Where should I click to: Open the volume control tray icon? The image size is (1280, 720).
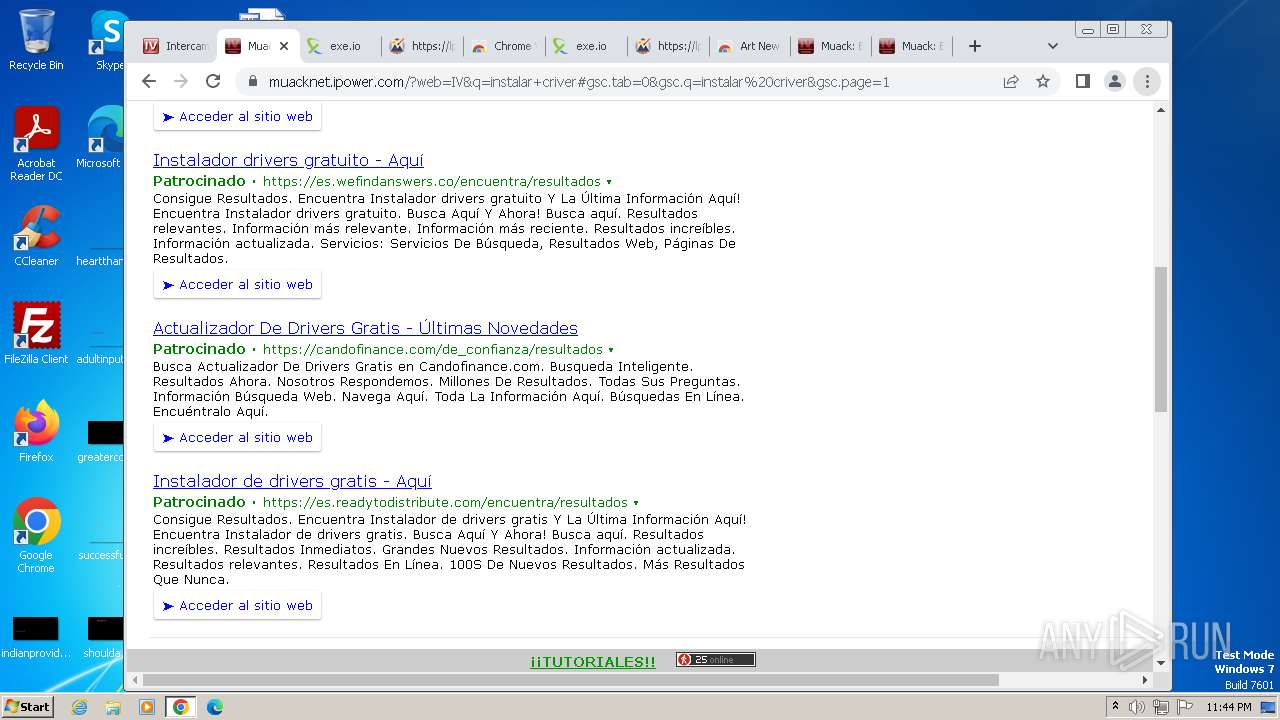[1137, 707]
